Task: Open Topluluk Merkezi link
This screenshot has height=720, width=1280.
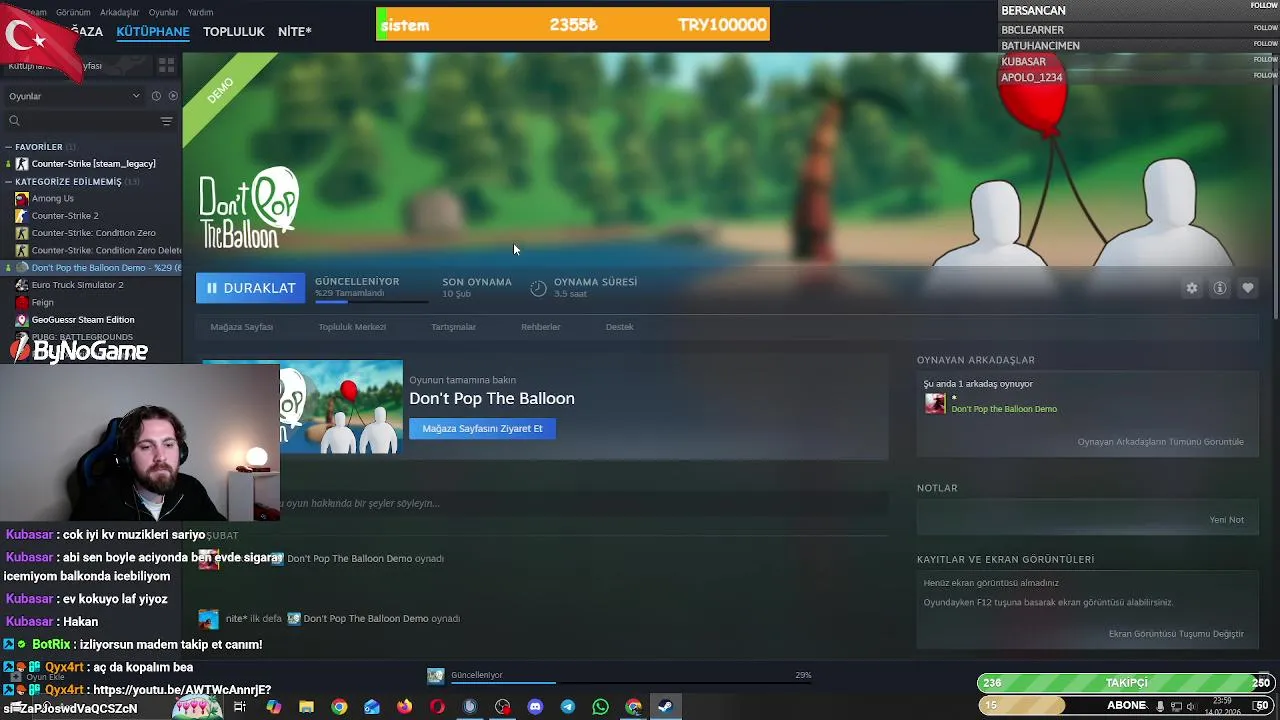Action: coord(352,327)
